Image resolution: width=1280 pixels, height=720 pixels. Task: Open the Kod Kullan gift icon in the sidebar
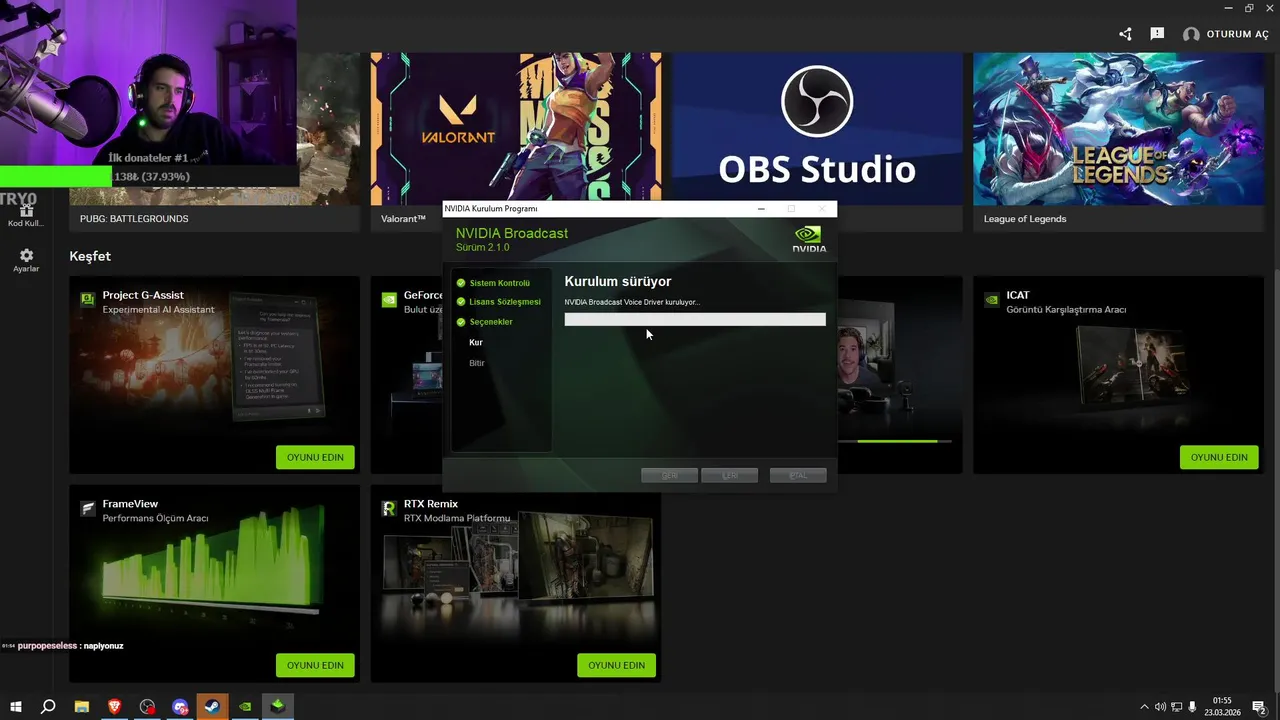26,210
